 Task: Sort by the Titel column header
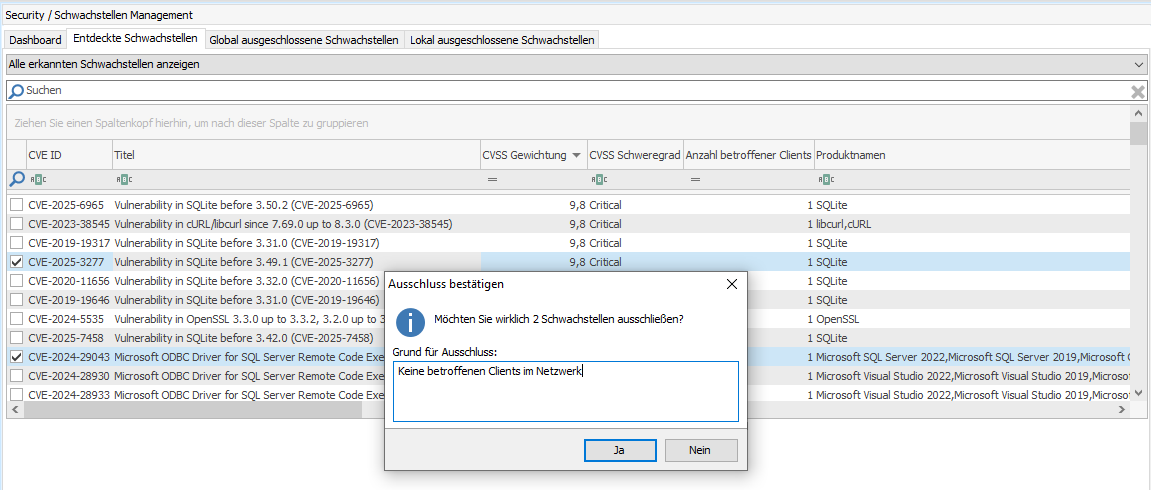[x=296, y=156]
